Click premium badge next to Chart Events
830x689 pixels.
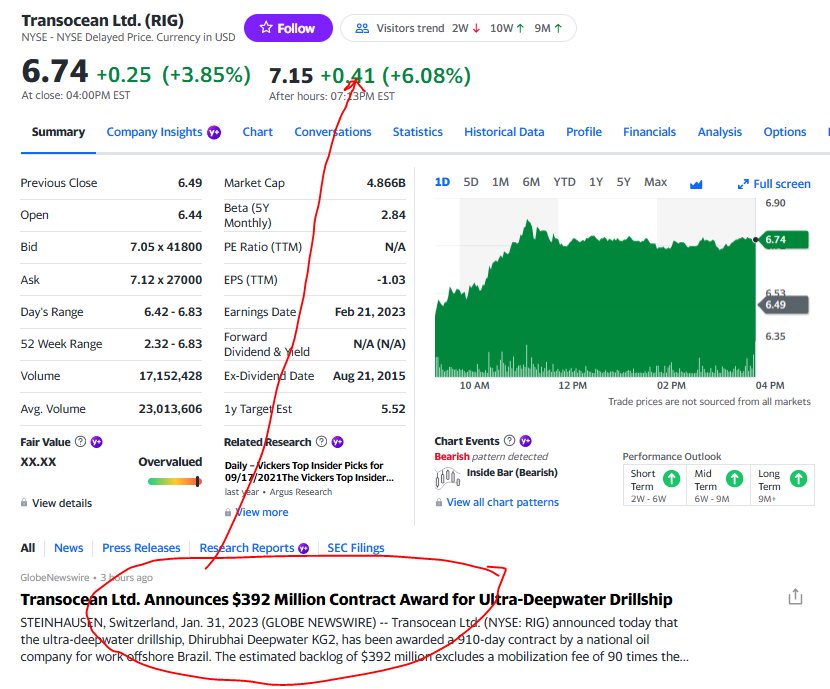pos(525,441)
